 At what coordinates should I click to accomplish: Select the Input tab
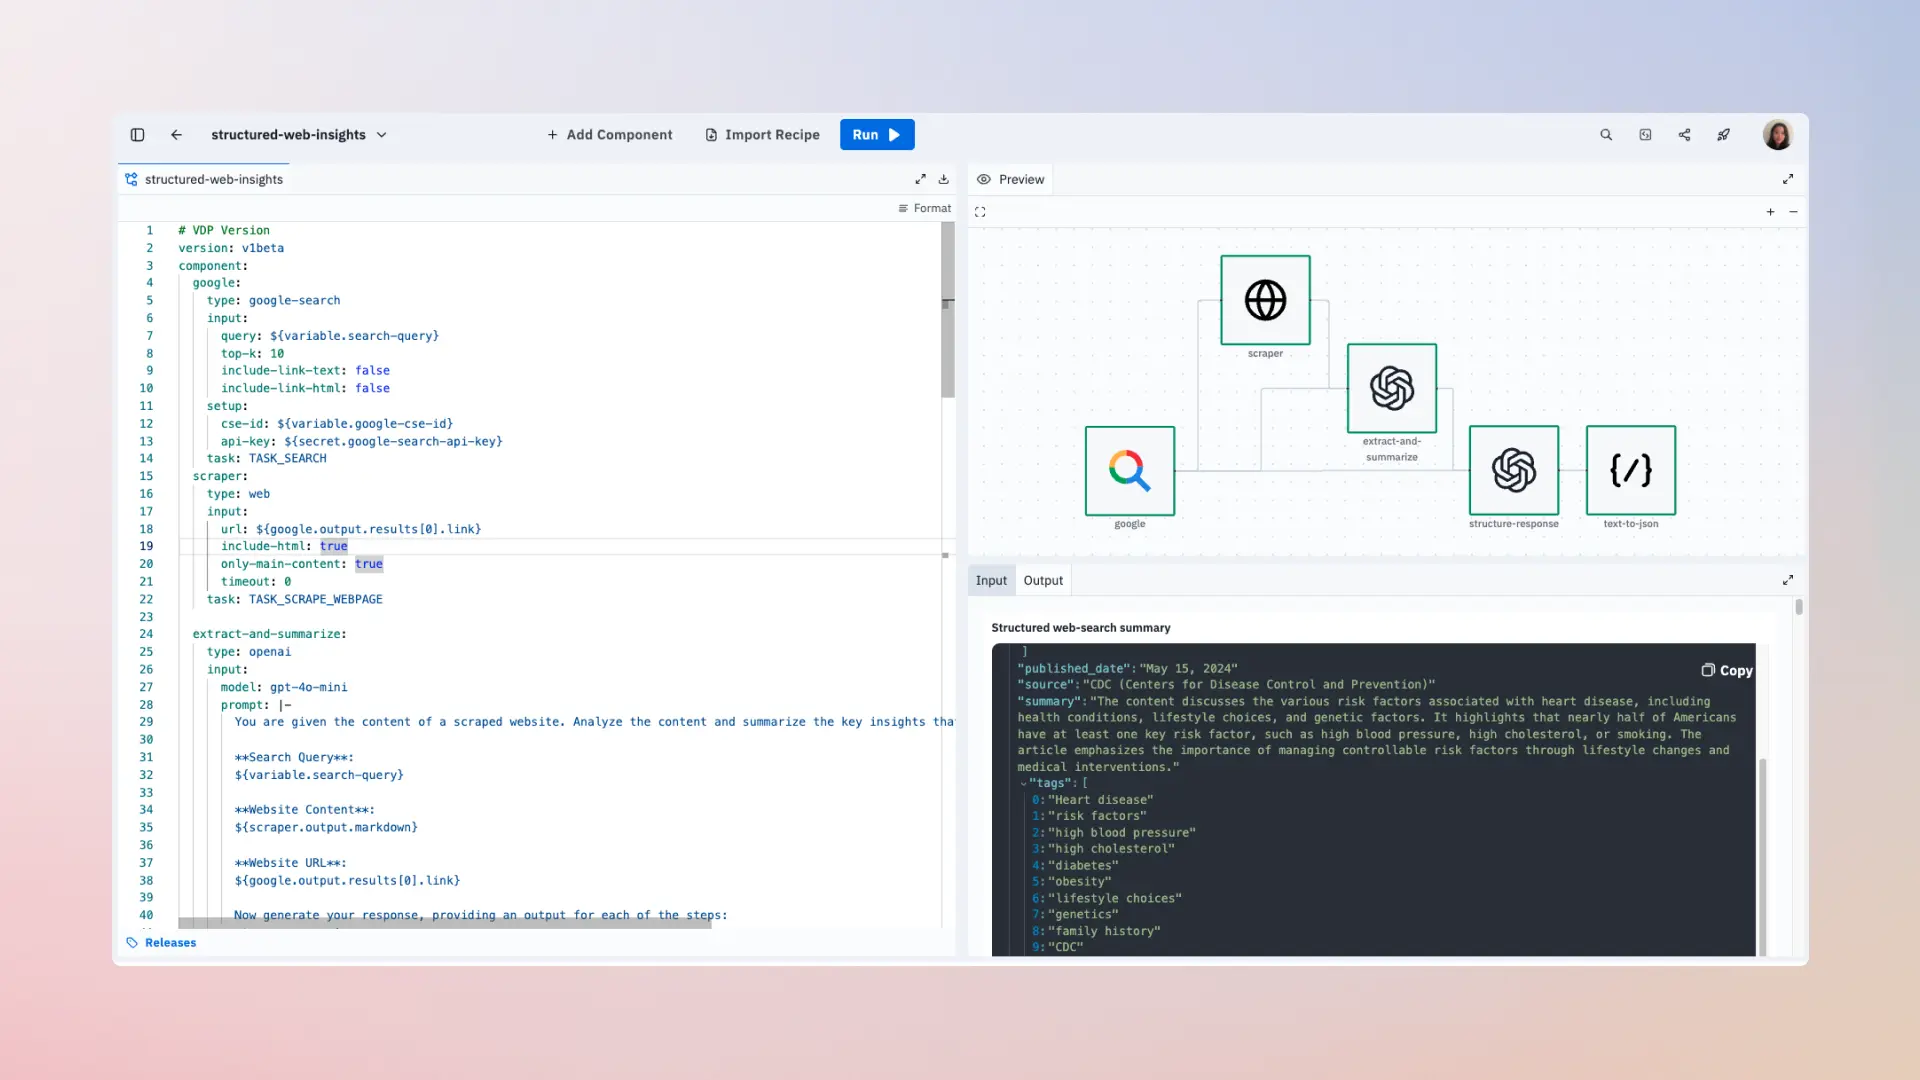point(991,581)
